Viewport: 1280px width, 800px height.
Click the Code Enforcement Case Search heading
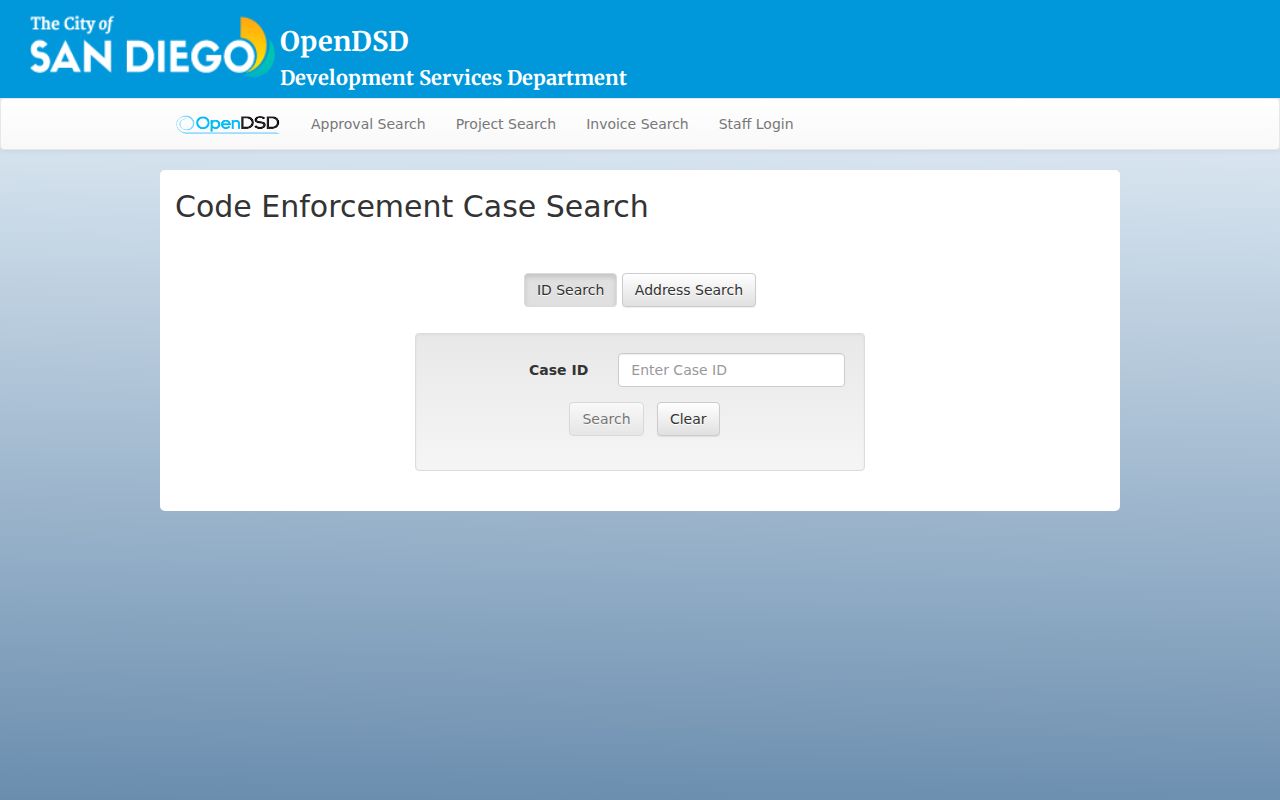click(412, 207)
